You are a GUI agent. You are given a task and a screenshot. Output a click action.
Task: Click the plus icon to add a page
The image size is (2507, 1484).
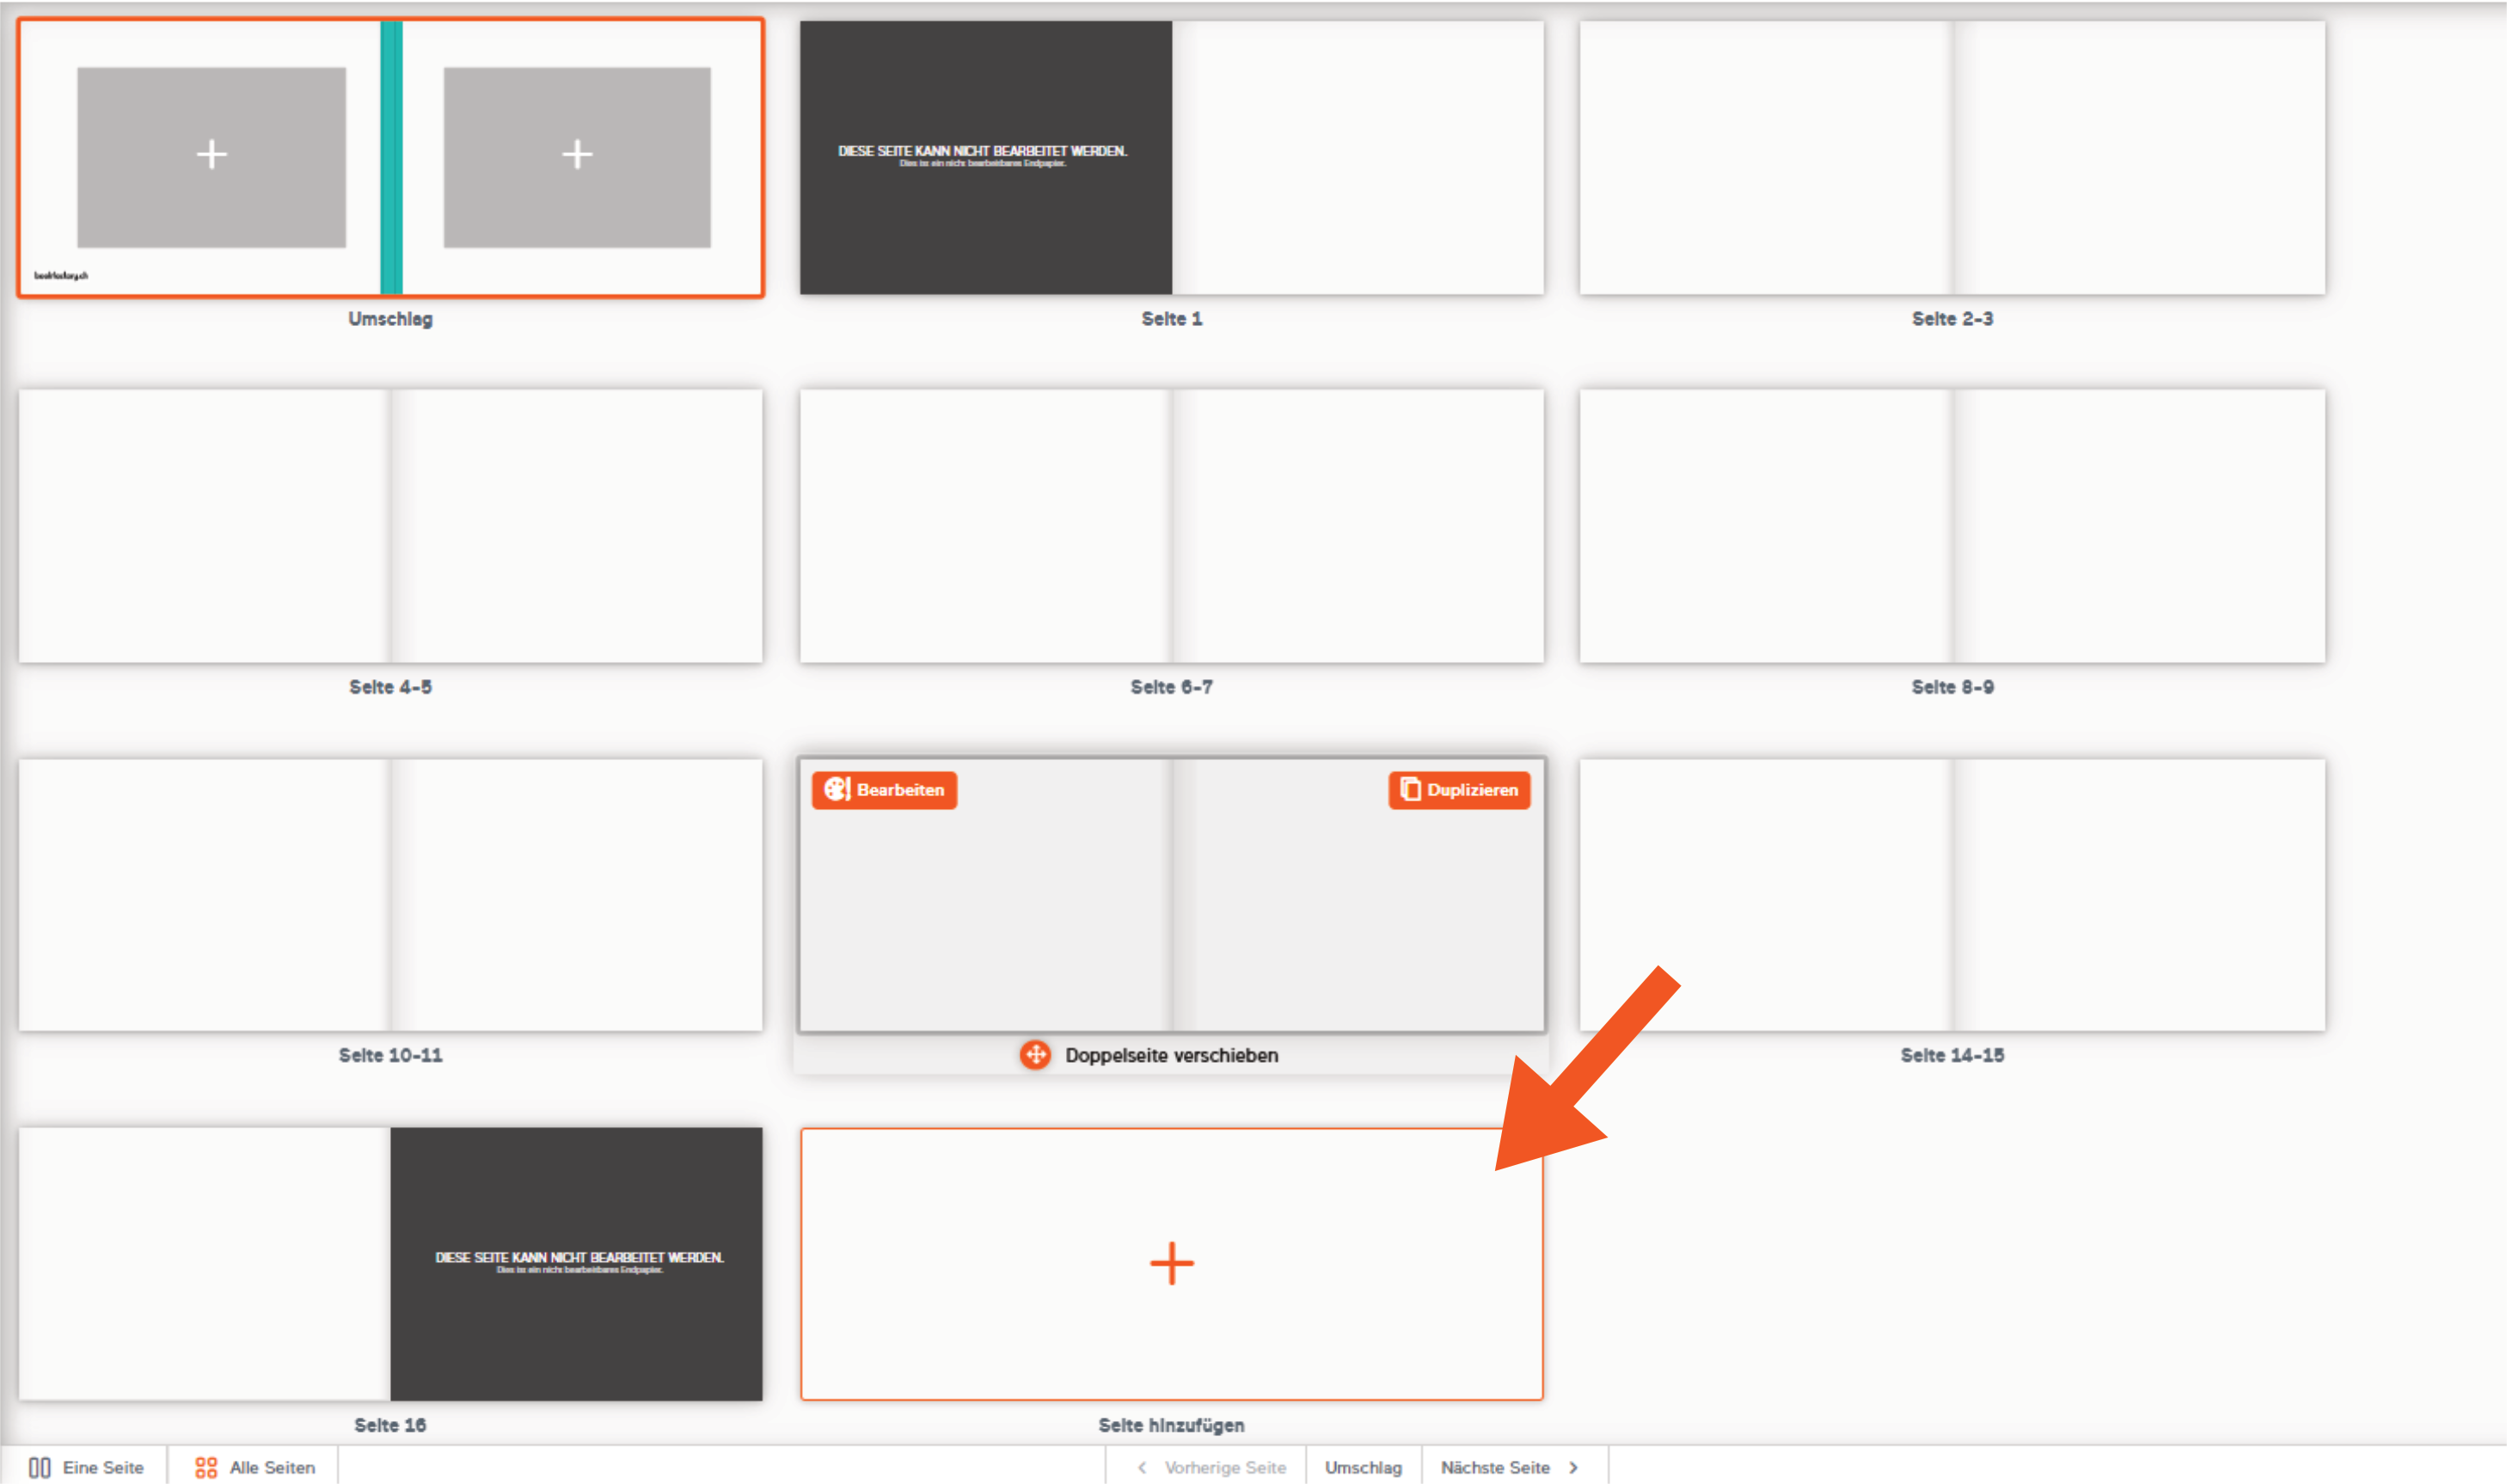point(1171,1263)
